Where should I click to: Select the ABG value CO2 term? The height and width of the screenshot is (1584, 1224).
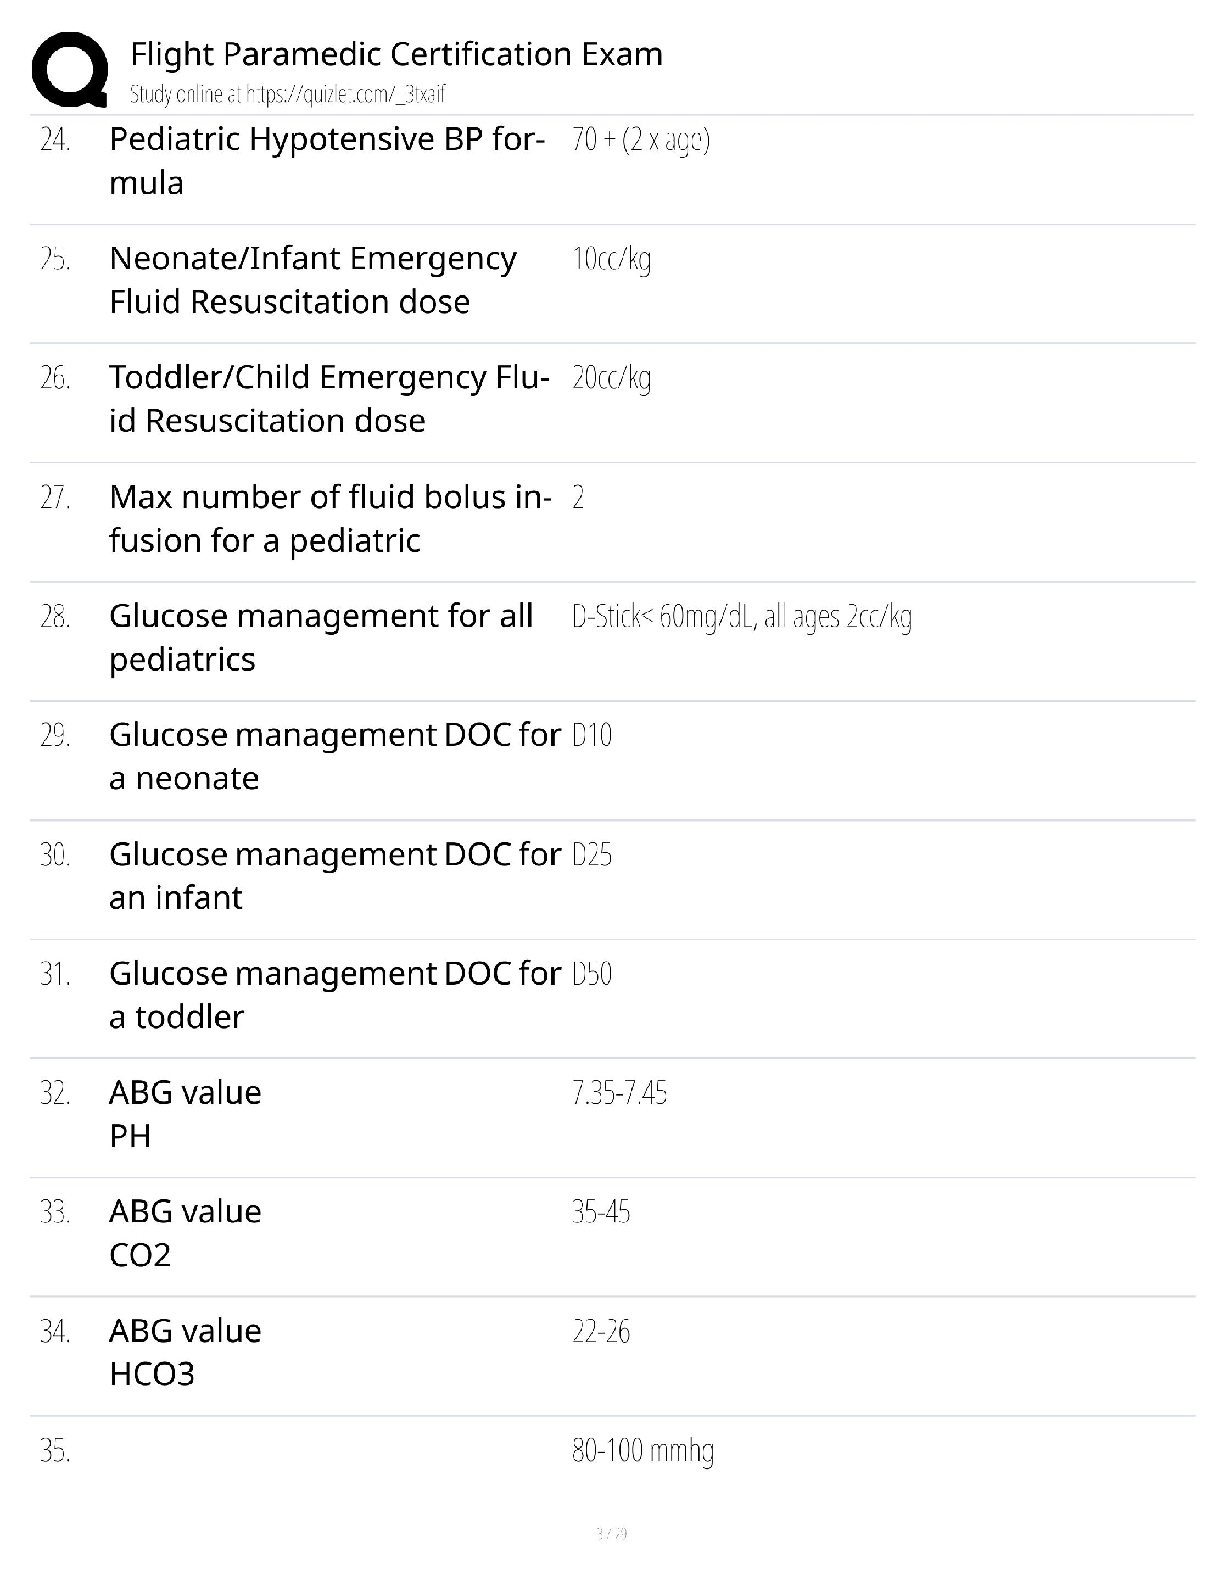click(185, 1232)
